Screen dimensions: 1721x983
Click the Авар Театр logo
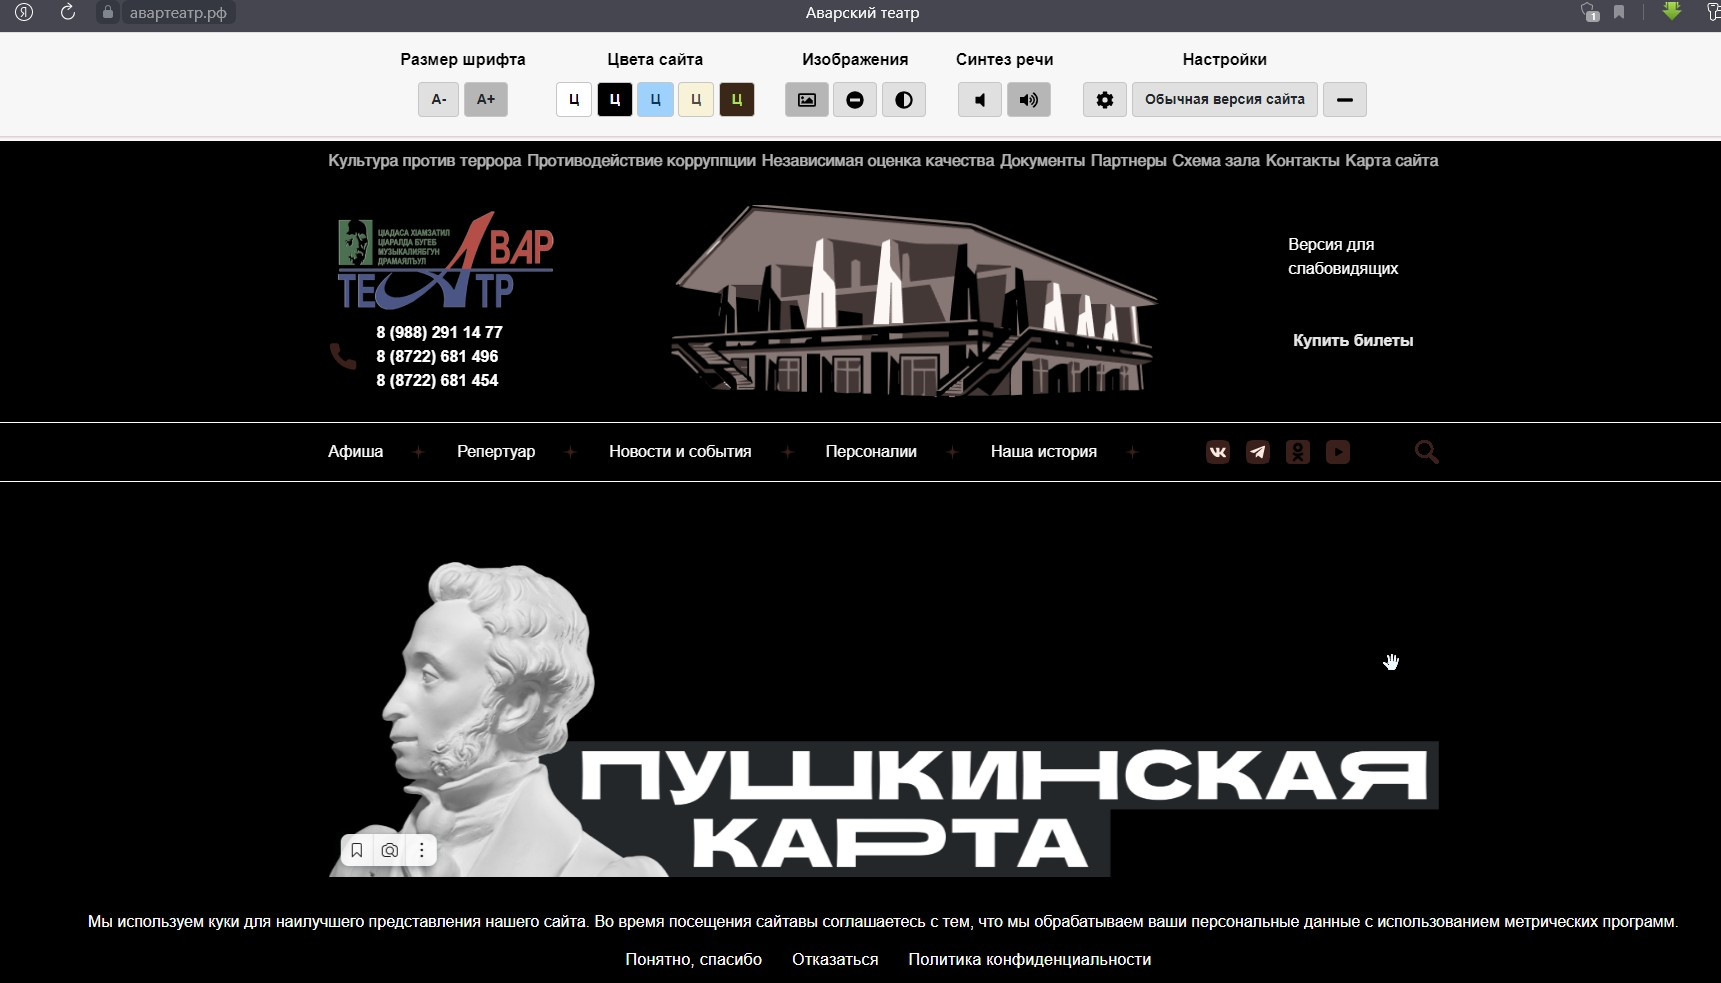coord(445,260)
